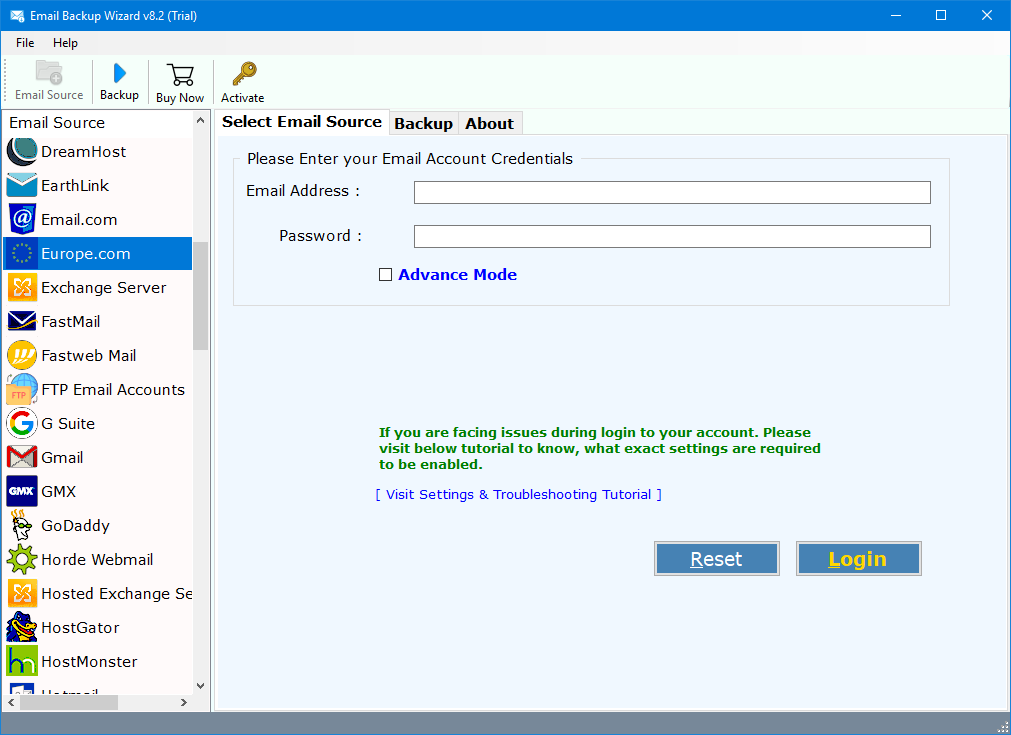Image resolution: width=1011 pixels, height=735 pixels.
Task: Click the Email Source toolbar folder icon
Action: (49, 72)
